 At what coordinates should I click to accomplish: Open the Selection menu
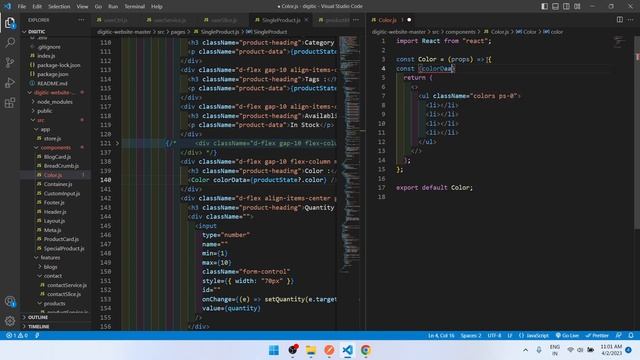pyautogui.click(x=59, y=7)
